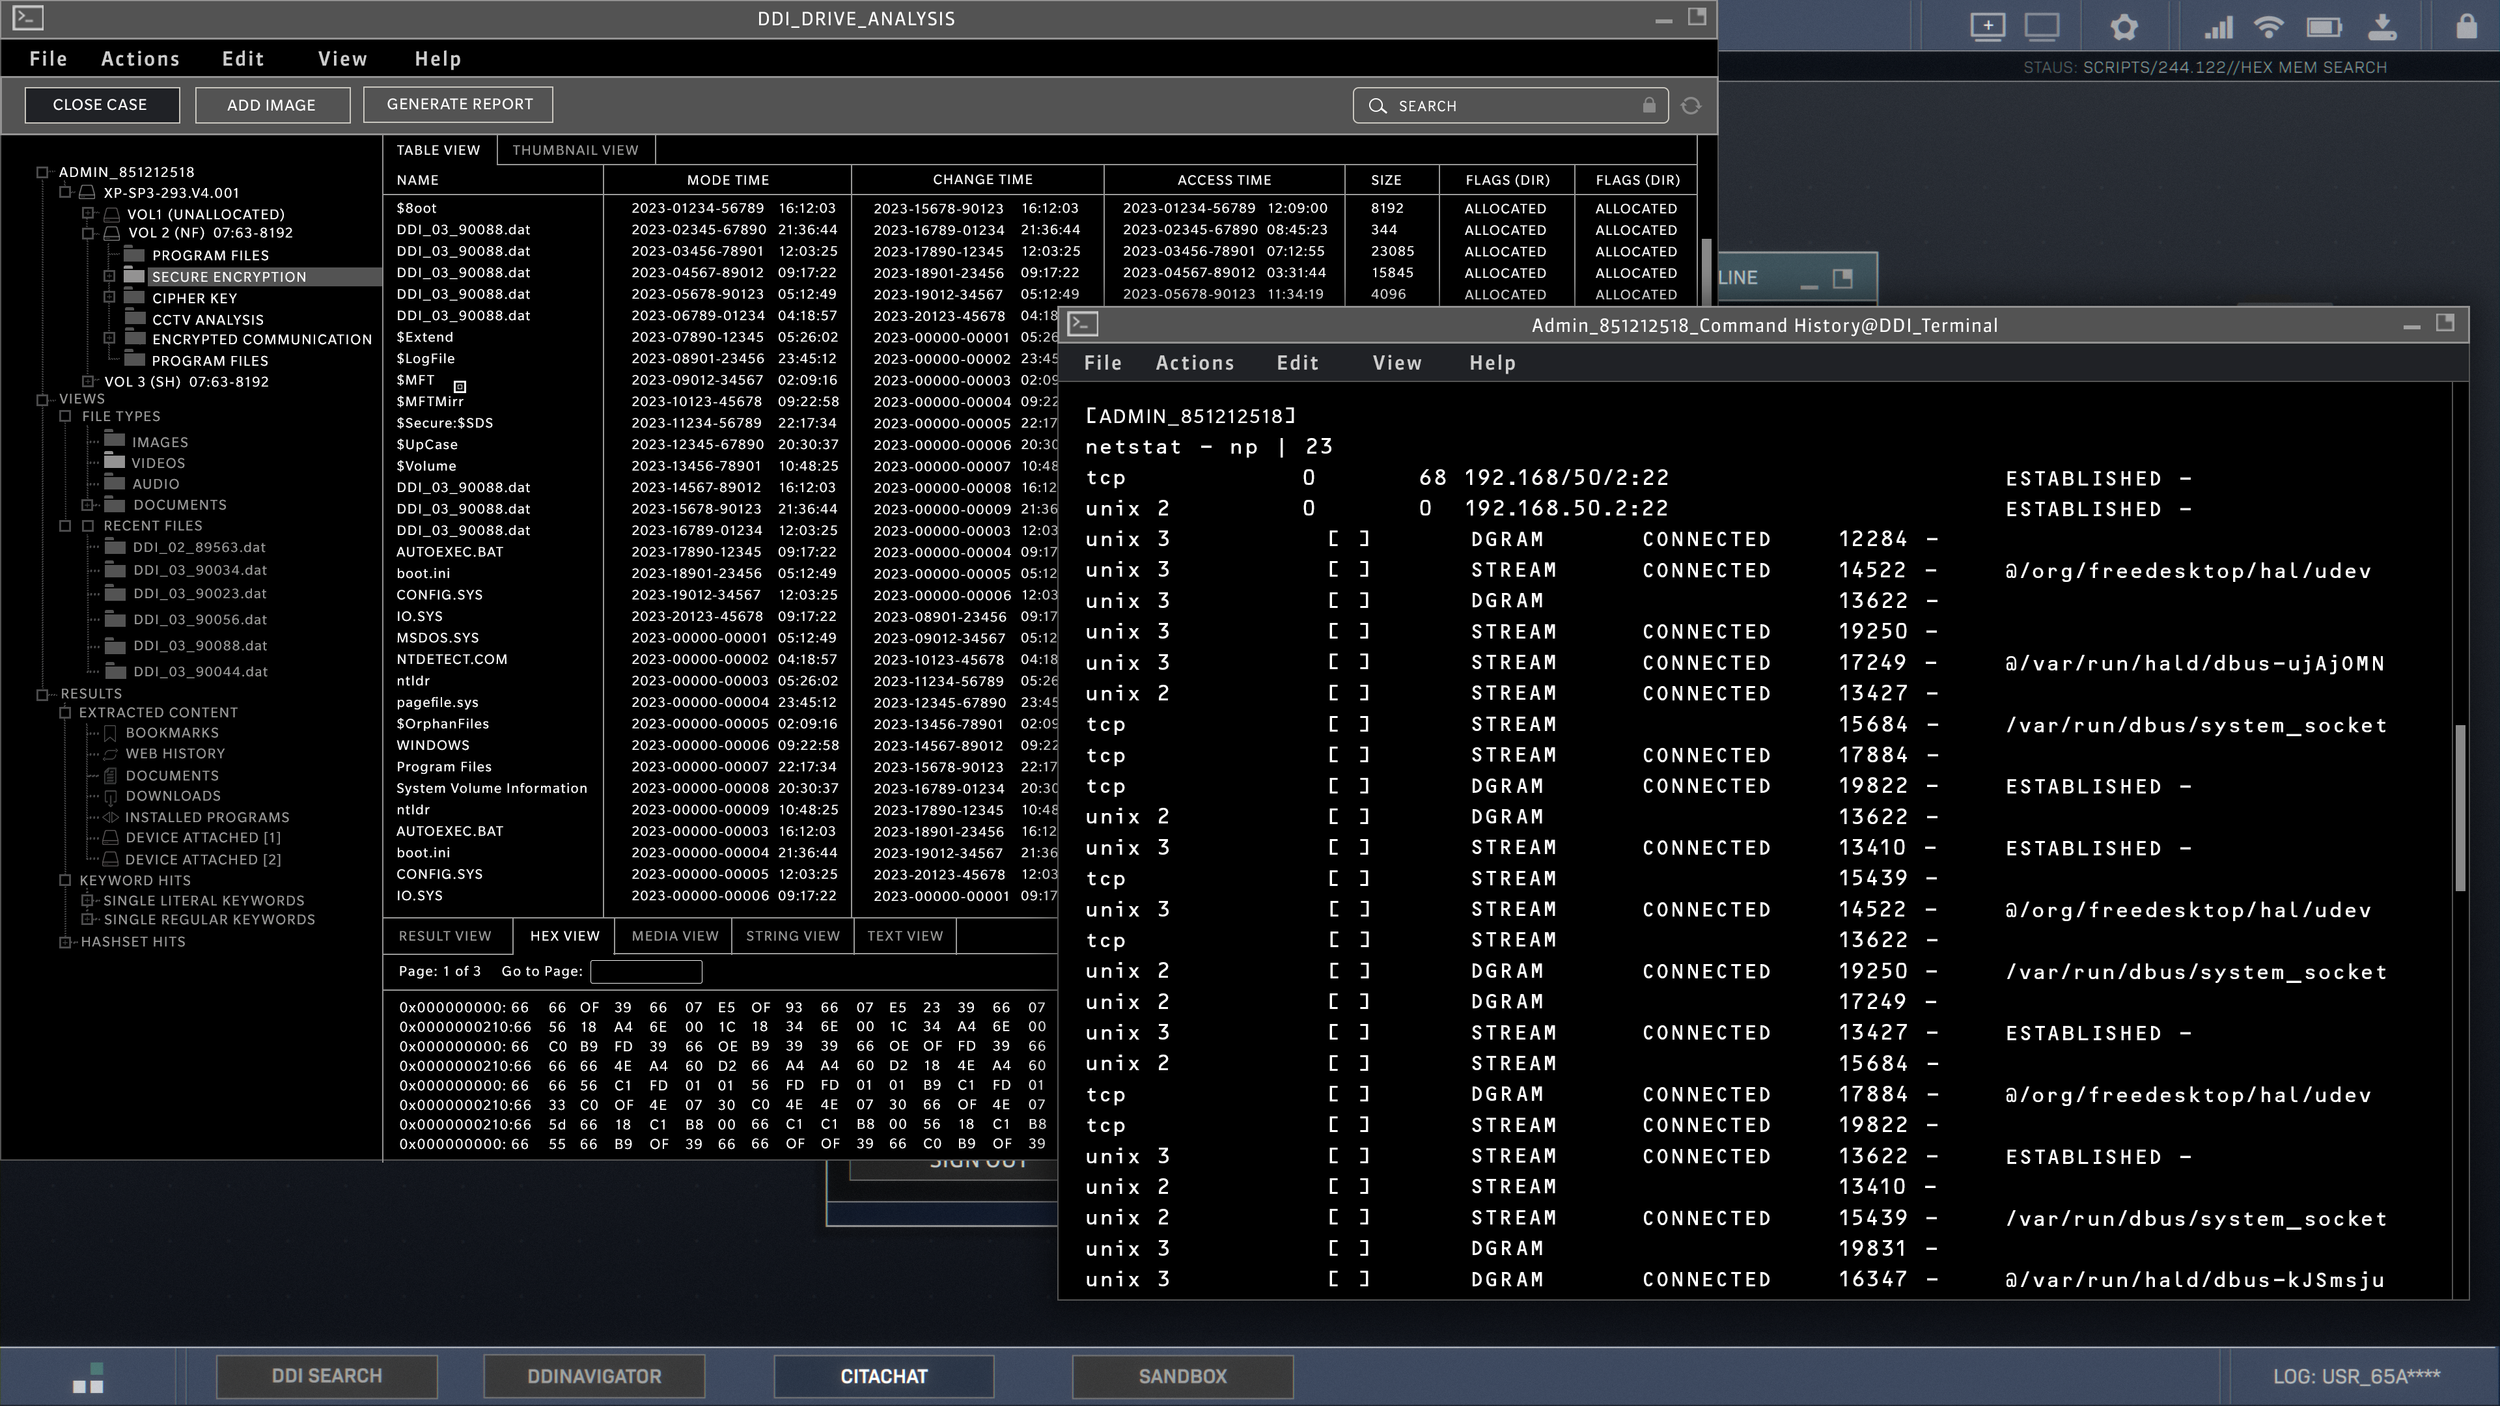The width and height of the screenshot is (2500, 1406).
Task: Click the Go to Page input box
Action: click(x=646, y=971)
